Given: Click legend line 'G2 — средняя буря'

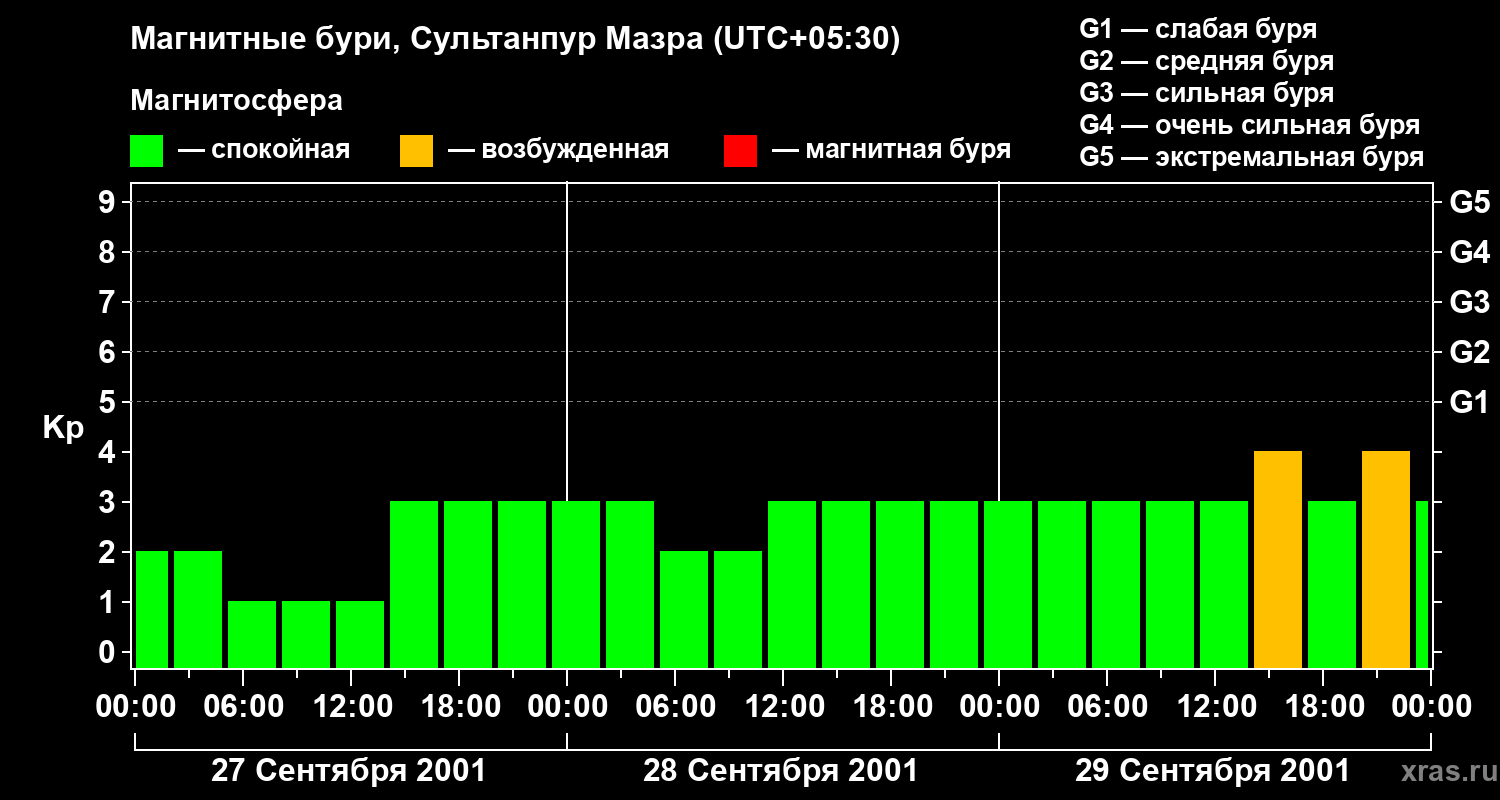Looking at the screenshot, I should pos(1207,61).
